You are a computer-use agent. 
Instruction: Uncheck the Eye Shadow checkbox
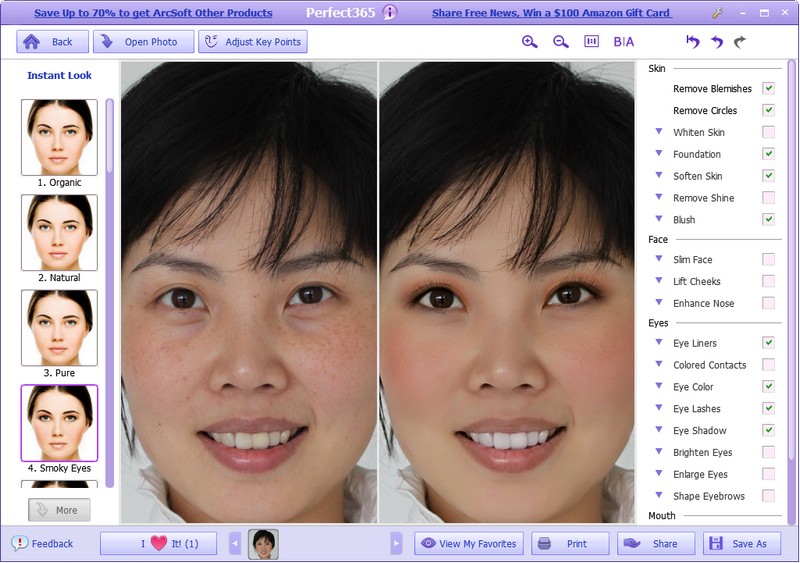[768, 430]
